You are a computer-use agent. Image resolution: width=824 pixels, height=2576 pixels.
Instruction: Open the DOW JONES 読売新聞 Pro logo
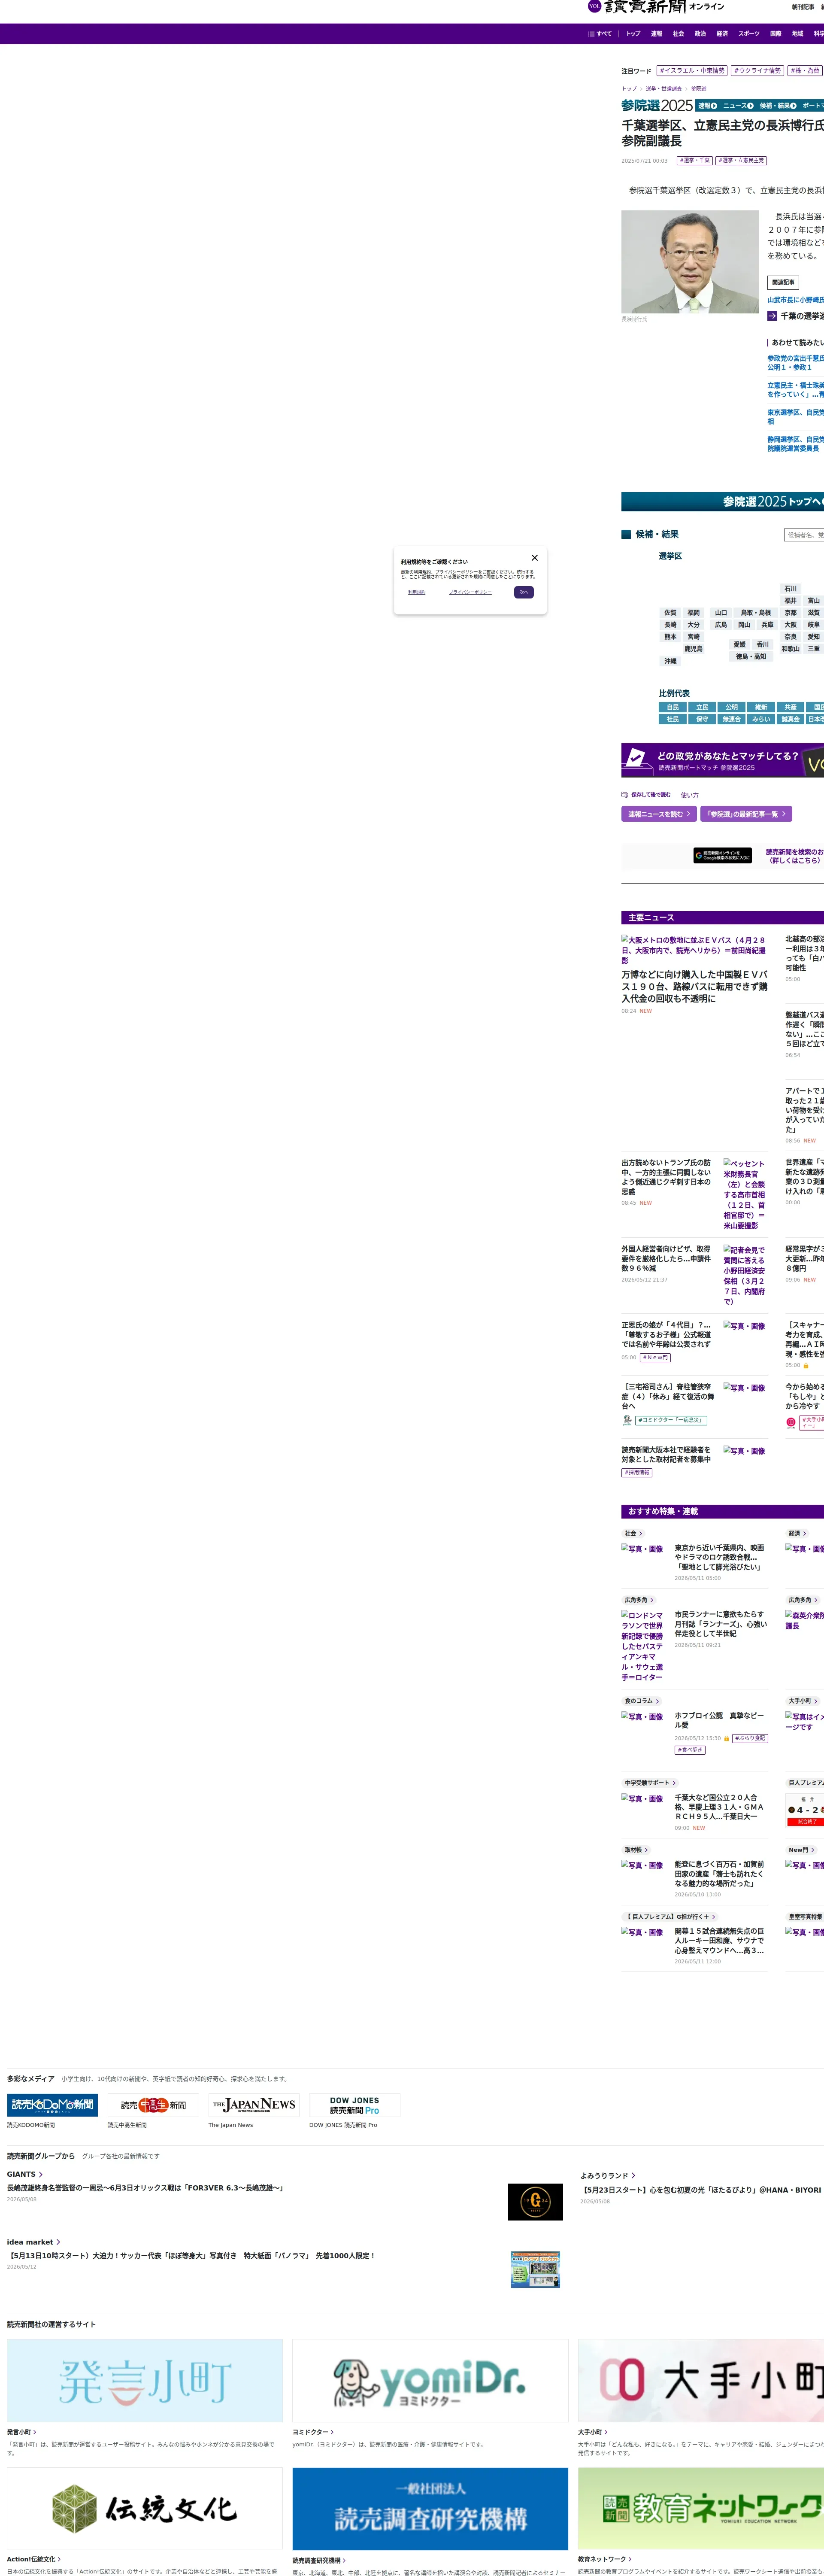click(x=355, y=2105)
